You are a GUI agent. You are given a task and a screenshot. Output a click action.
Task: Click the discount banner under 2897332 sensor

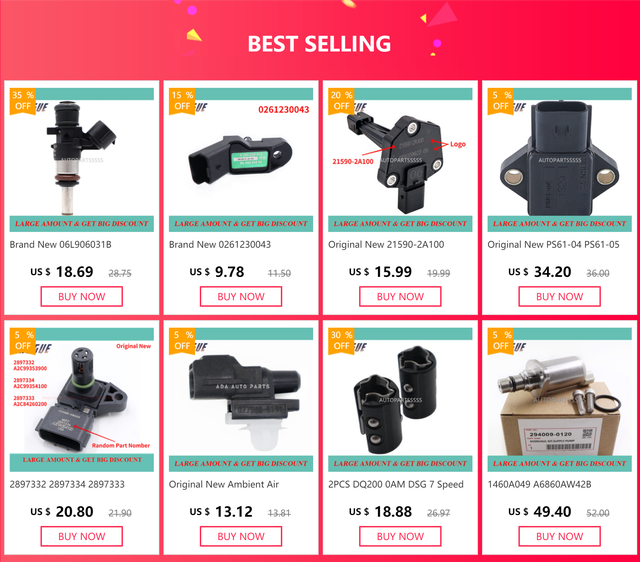click(x=82, y=460)
